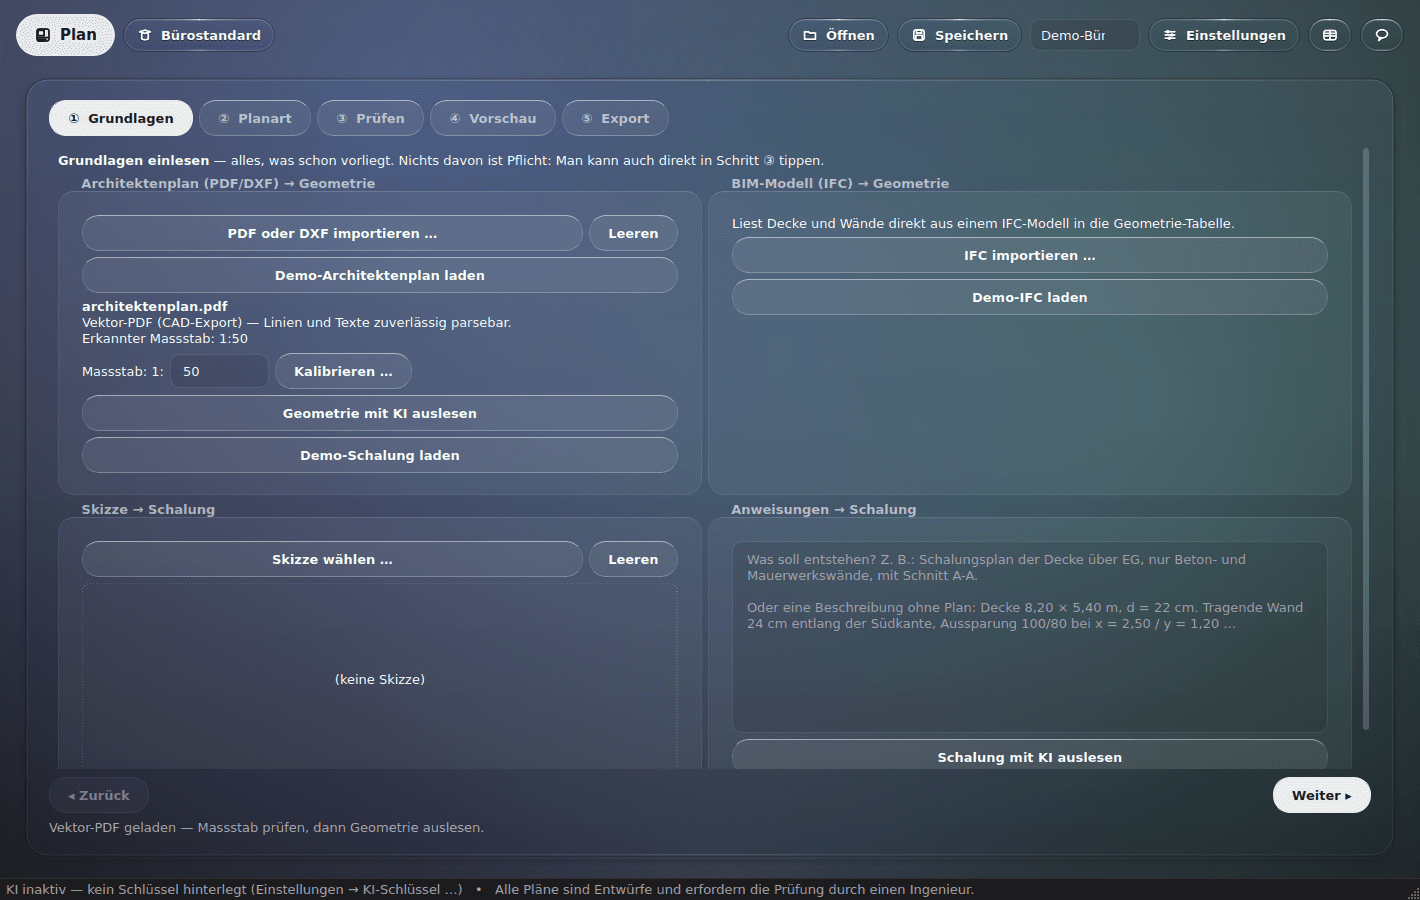Proceed with the Weiter button
Image resolution: width=1420 pixels, height=900 pixels.
(x=1321, y=795)
